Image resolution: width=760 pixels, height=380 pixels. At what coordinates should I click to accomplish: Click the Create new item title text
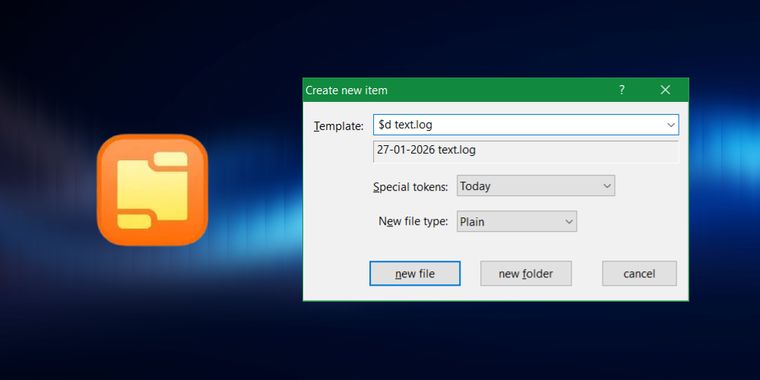(x=347, y=90)
